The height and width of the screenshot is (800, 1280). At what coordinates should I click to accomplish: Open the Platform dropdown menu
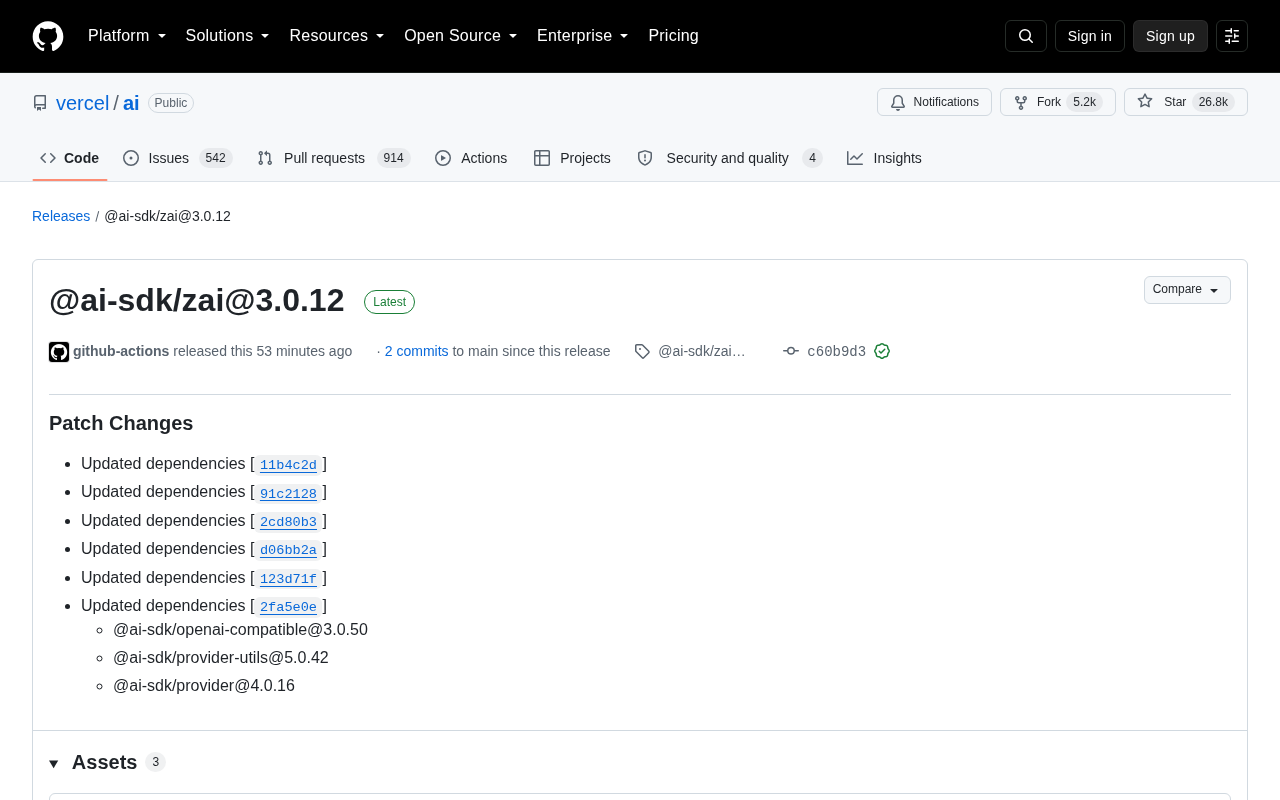coord(127,36)
